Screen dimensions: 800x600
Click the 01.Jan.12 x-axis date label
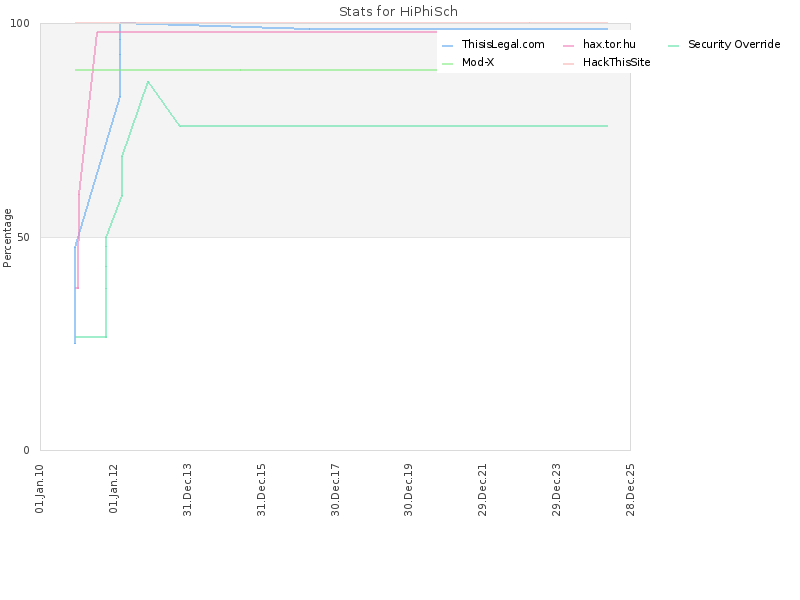[114, 489]
